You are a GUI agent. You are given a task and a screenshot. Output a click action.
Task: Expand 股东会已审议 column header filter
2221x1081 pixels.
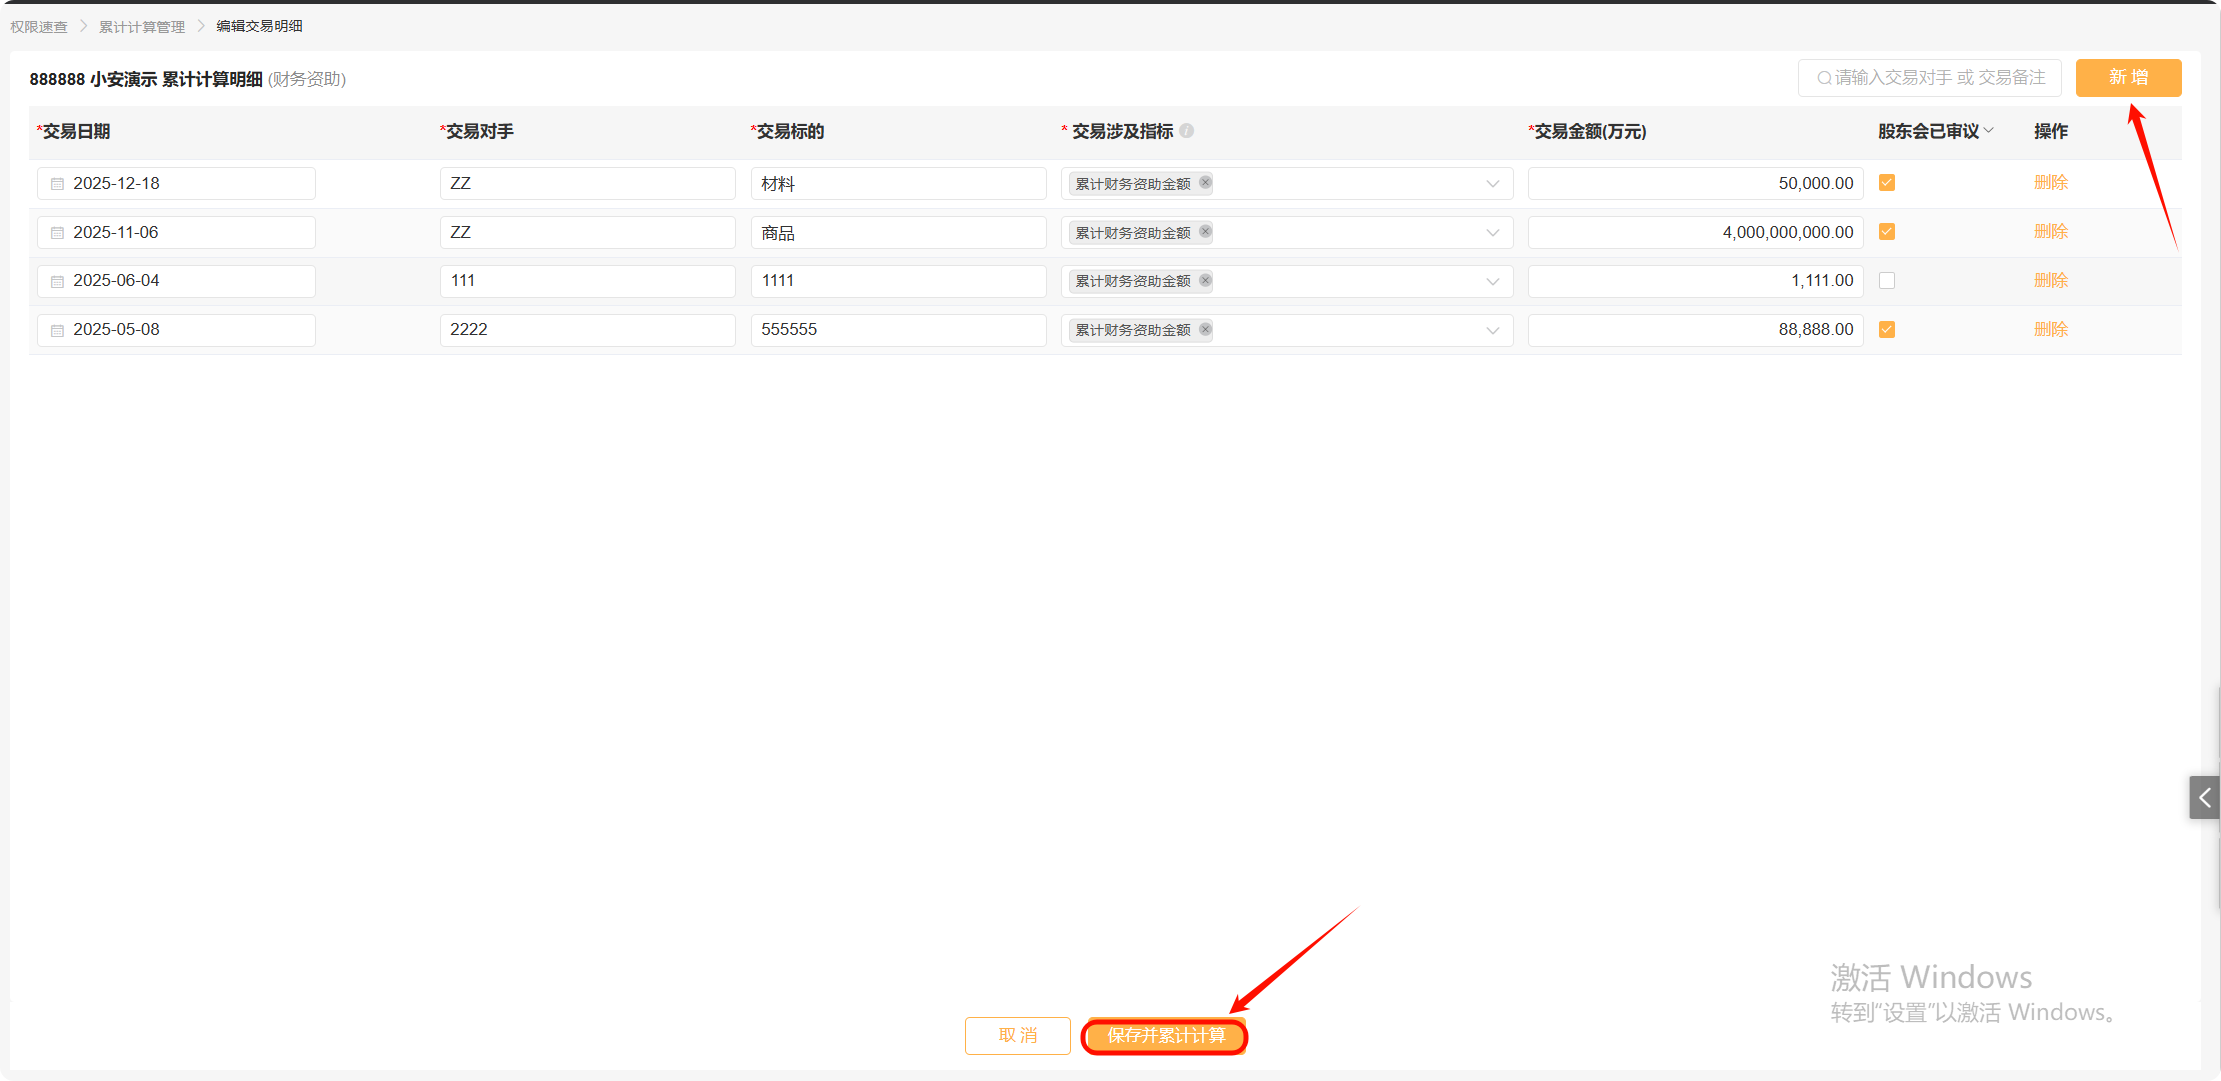[1989, 131]
